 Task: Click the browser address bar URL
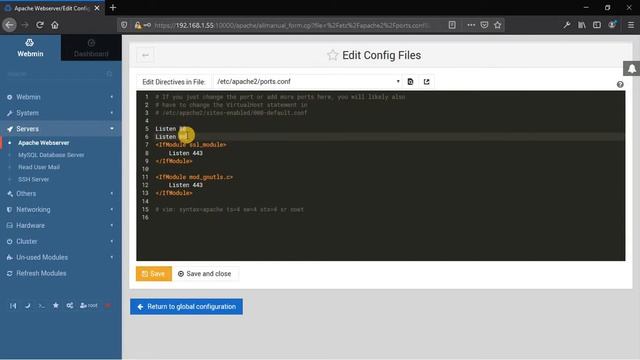pyautogui.click(x=292, y=25)
